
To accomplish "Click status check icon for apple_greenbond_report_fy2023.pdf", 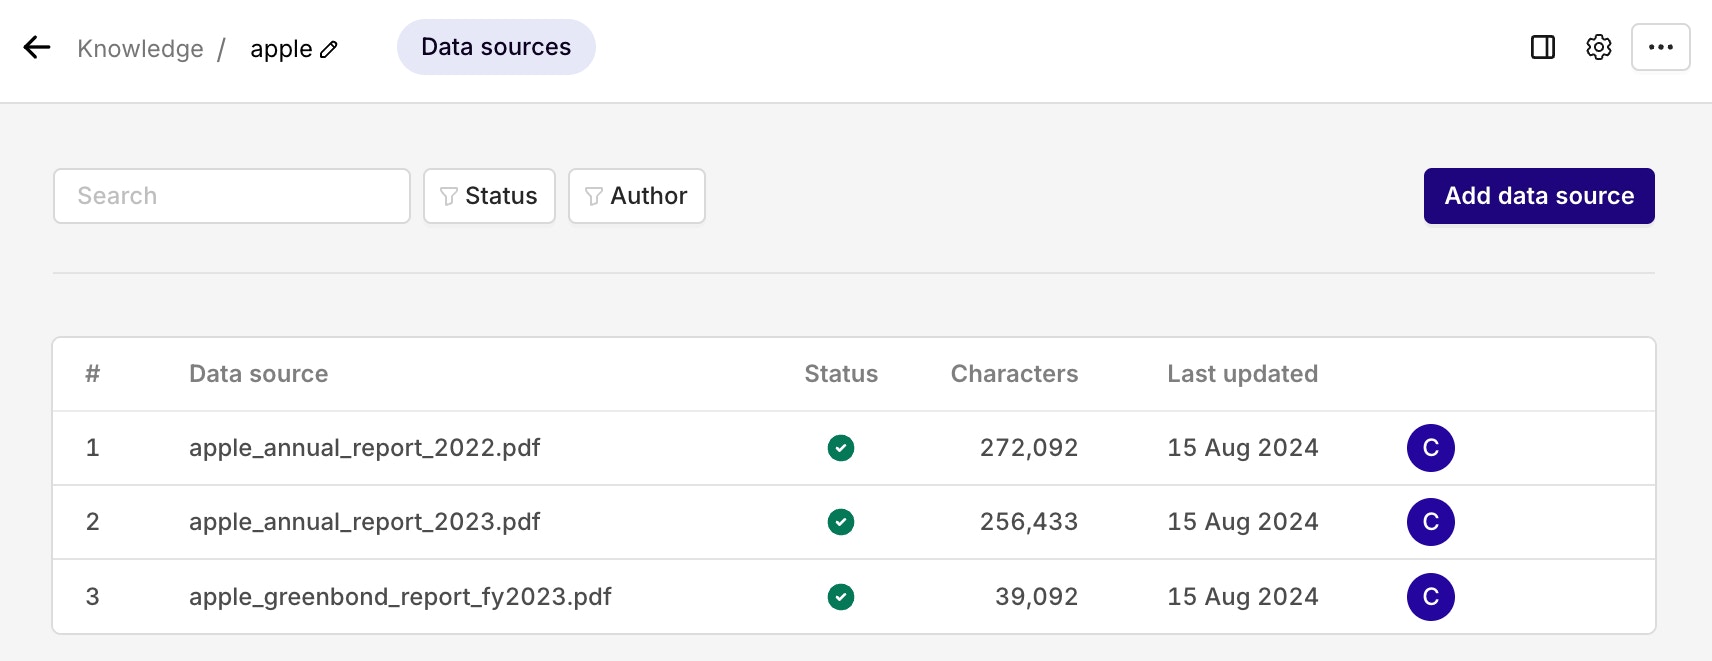I will 841,597.
